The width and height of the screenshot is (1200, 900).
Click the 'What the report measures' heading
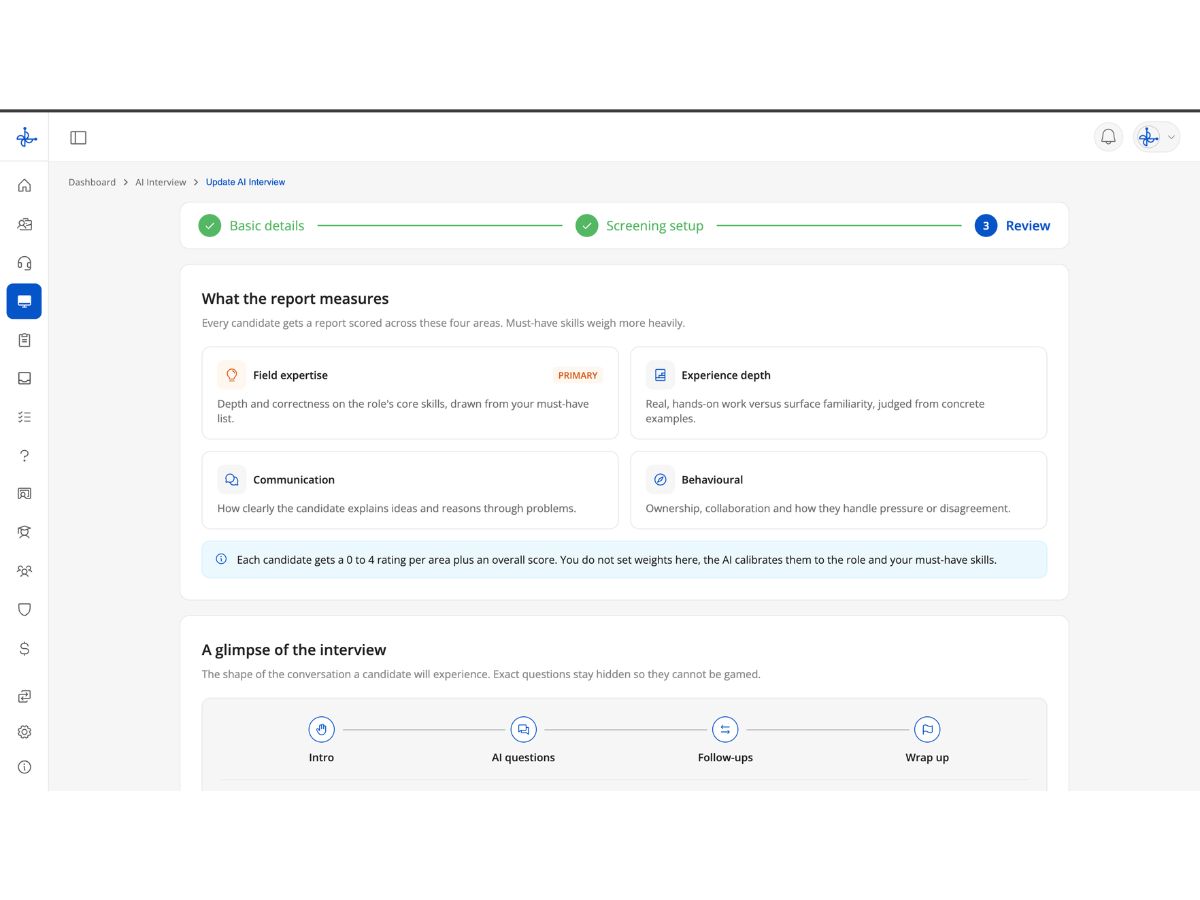click(295, 298)
